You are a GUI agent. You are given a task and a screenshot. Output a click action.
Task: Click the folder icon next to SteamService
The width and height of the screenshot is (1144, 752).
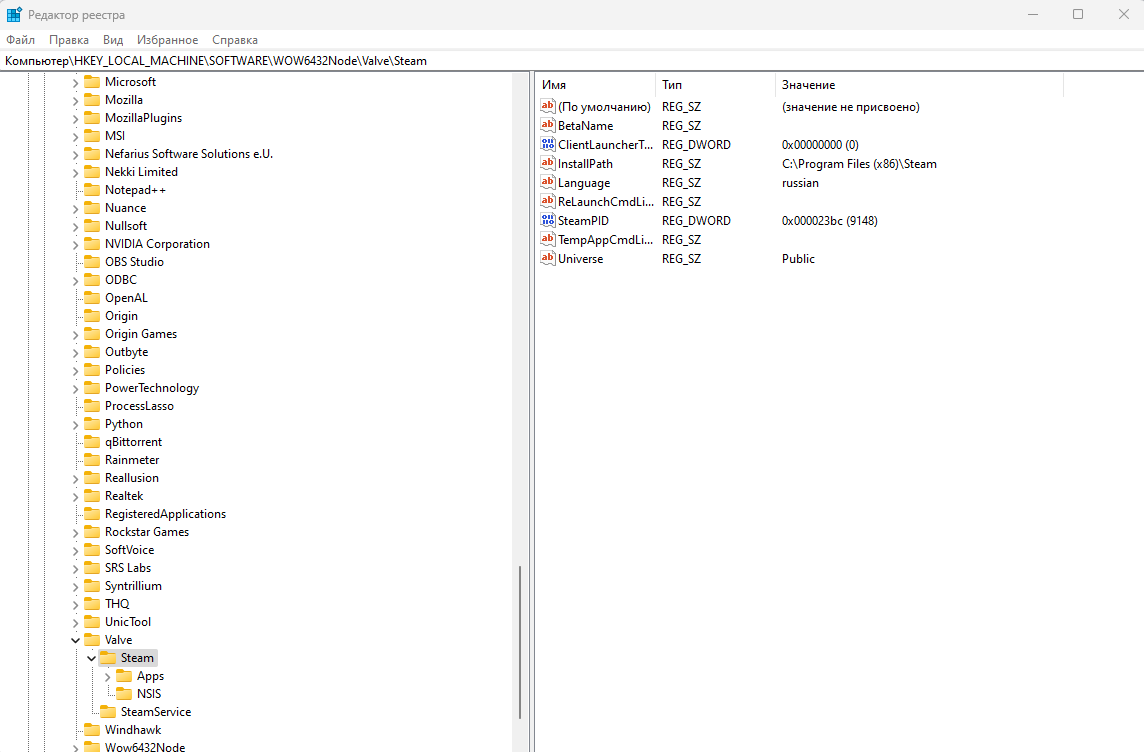109,711
